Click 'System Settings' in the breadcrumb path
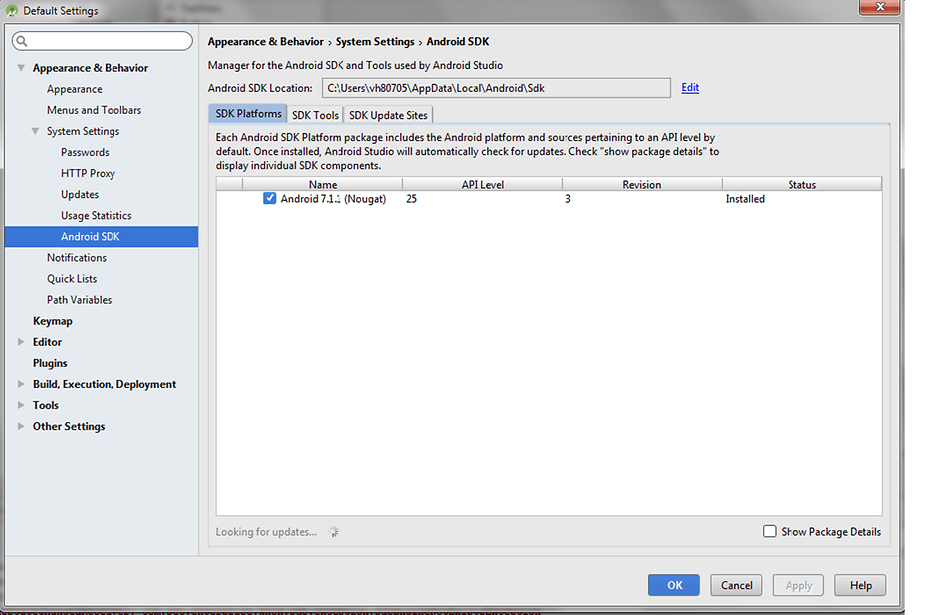The width and height of the screenshot is (928, 615). point(375,41)
